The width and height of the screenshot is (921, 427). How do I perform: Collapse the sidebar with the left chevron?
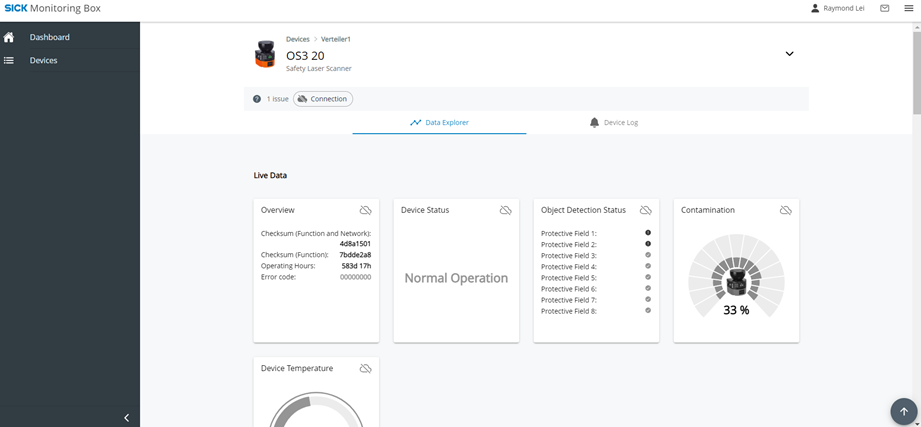tap(126, 418)
